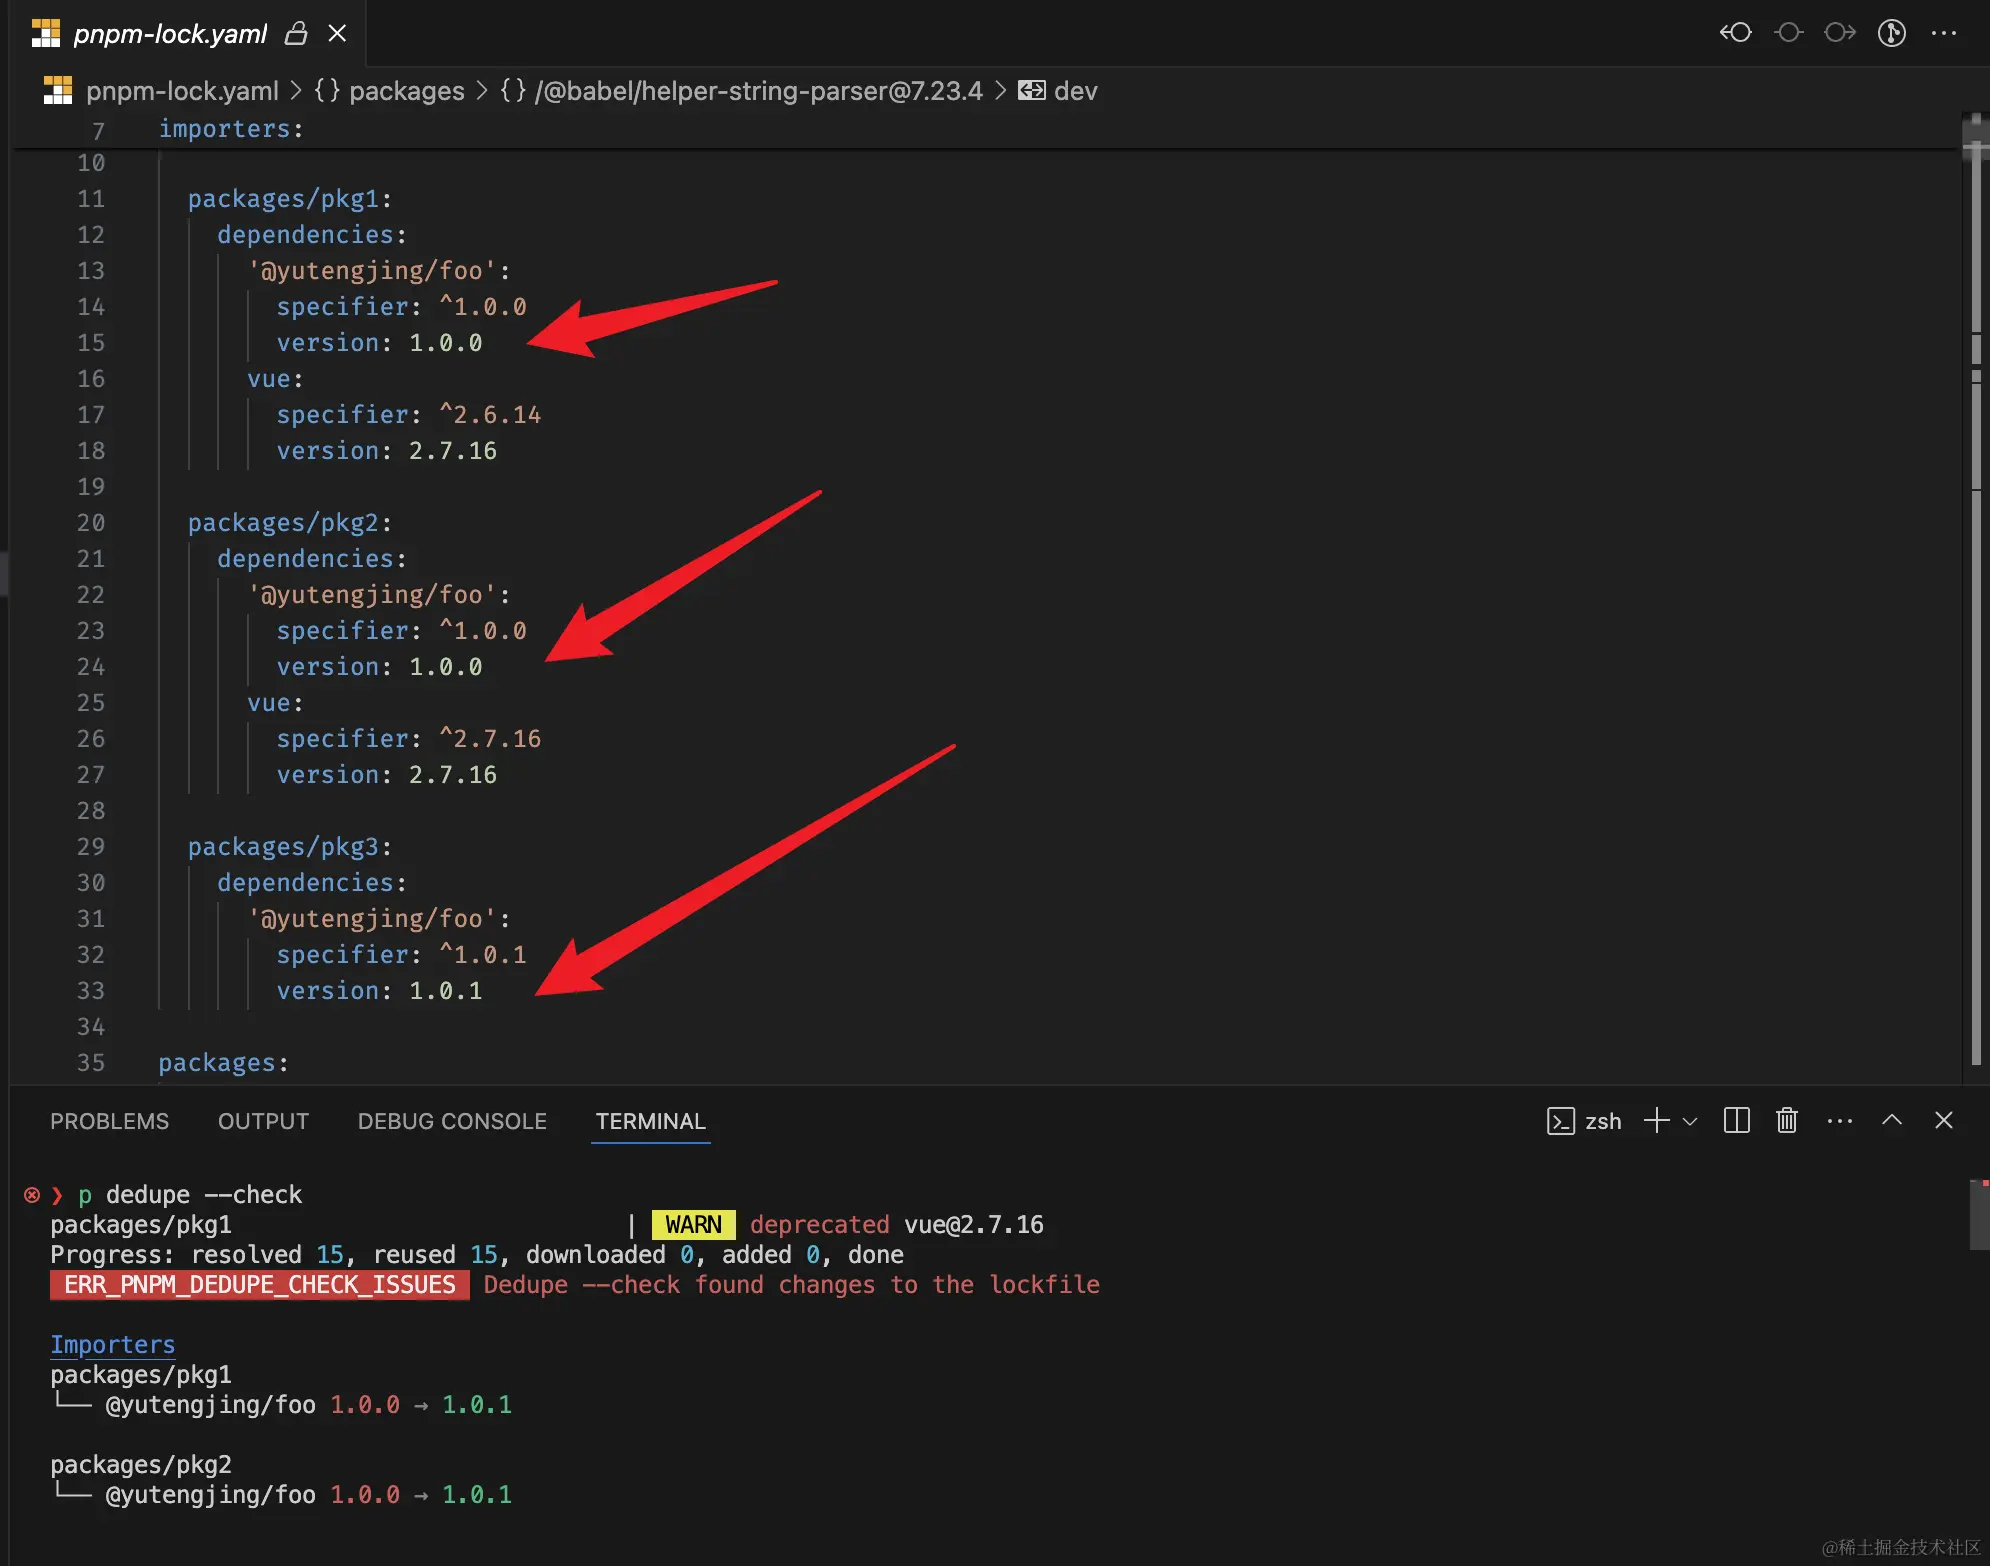Switch to the DEBUG CONSOLE tab
Screen dimensions: 1990x1566
(452, 1121)
